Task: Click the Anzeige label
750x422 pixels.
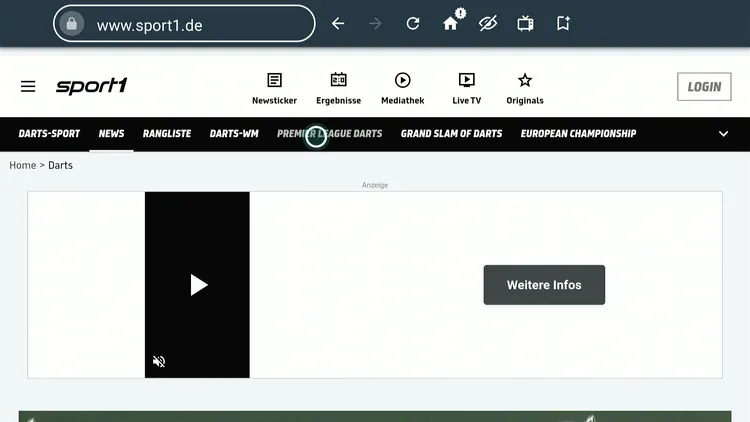Action: point(375,185)
